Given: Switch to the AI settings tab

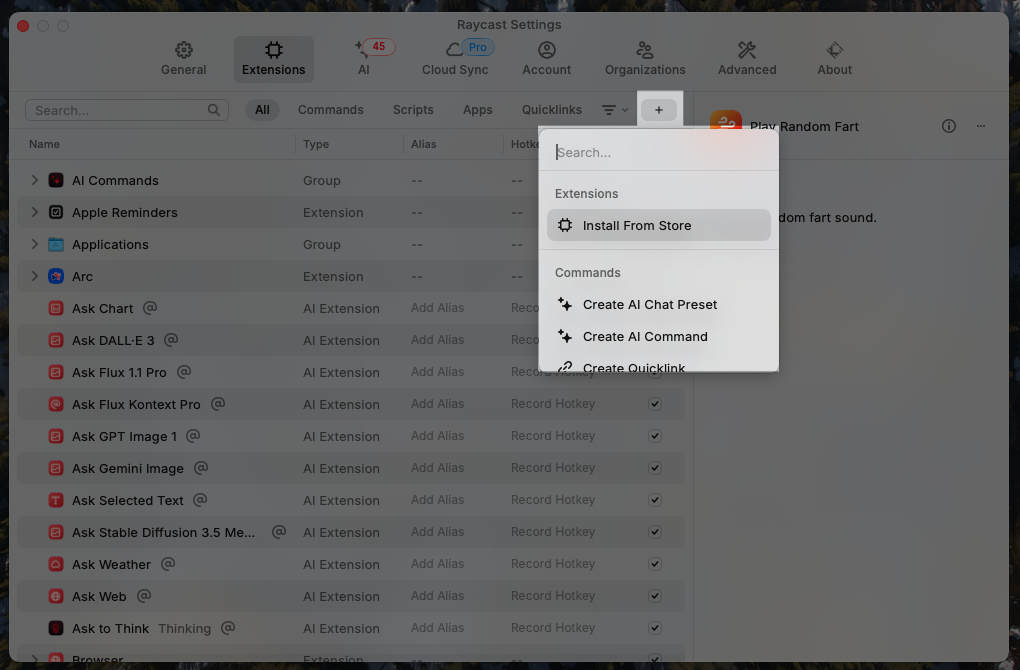Looking at the screenshot, I should 364,59.
